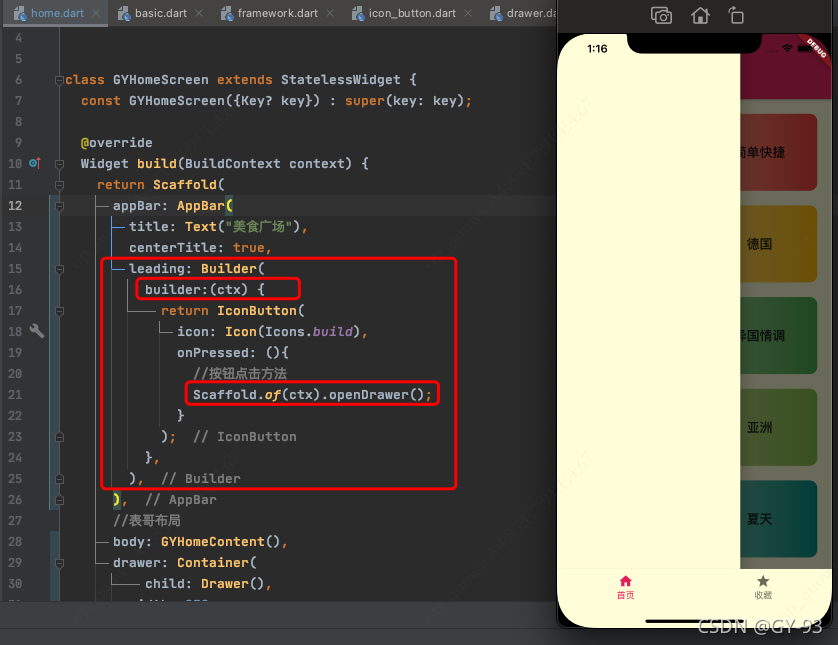Click the simulator clock showing 1:16
Screen dimensions: 838x645
[597, 49]
